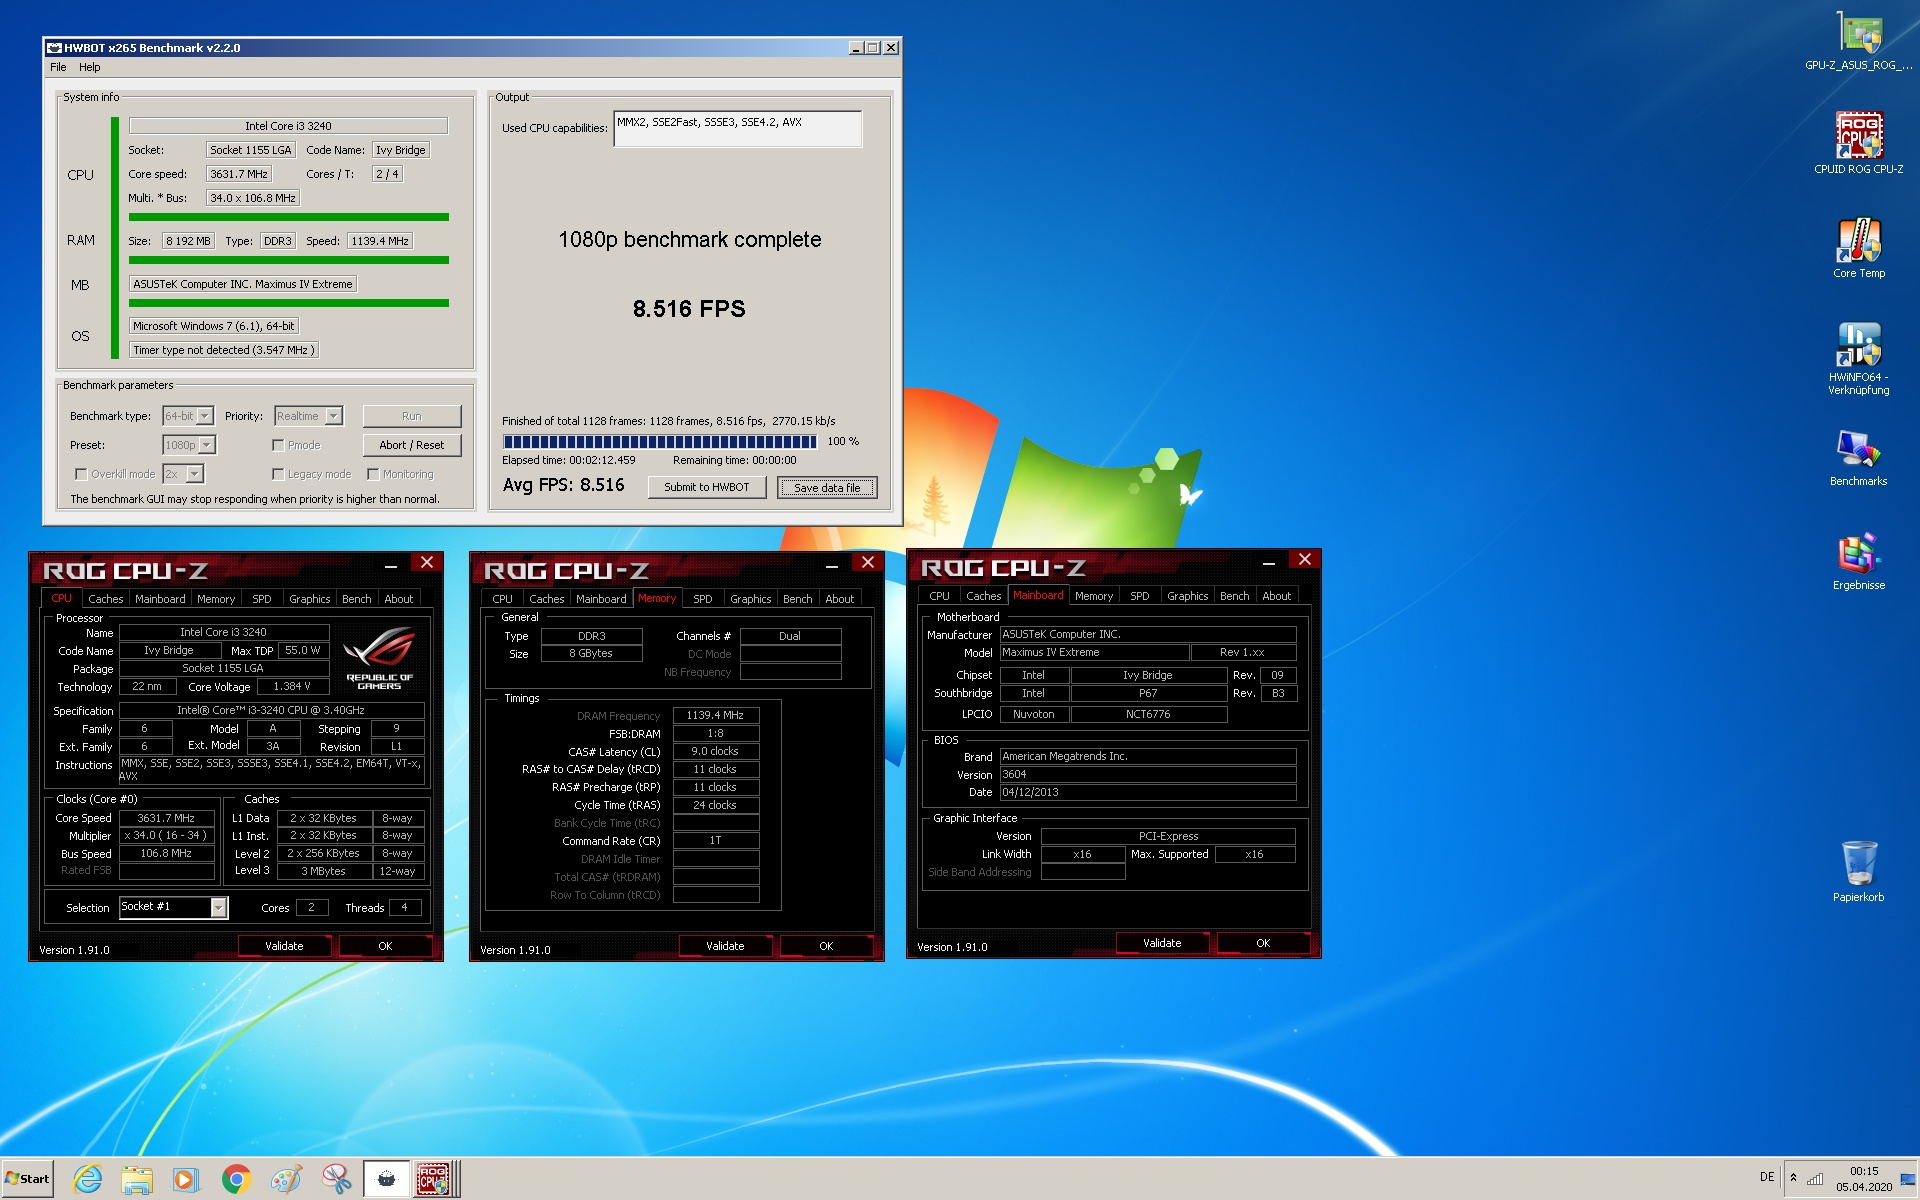Image resolution: width=1920 pixels, height=1200 pixels.
Task: Open Papierkorb recycle bin
Action: click(x=1859, y=871)
